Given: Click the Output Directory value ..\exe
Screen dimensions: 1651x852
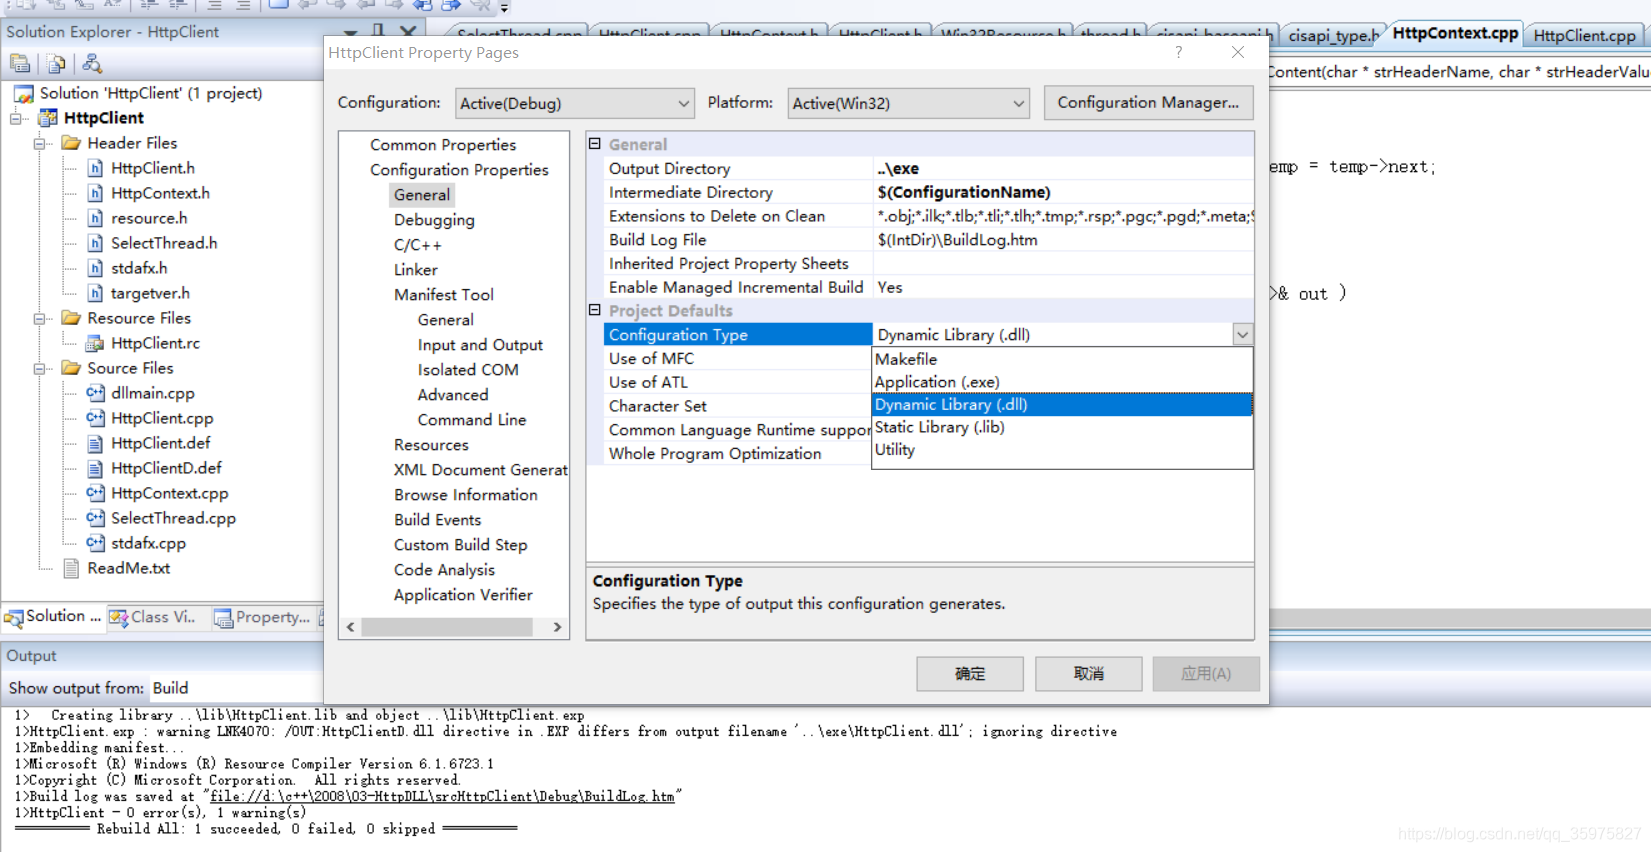Looking at the screenshot, I should [1063, 169].
